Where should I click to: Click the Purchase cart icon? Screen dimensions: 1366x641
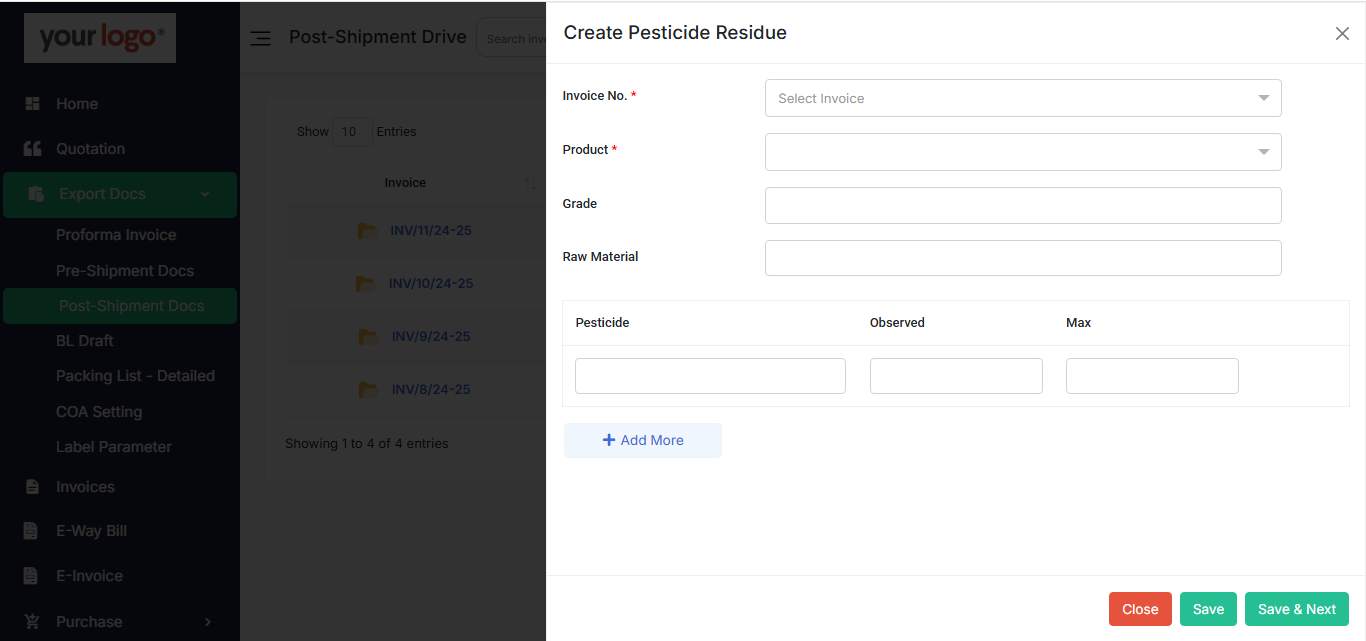point(32,621)
